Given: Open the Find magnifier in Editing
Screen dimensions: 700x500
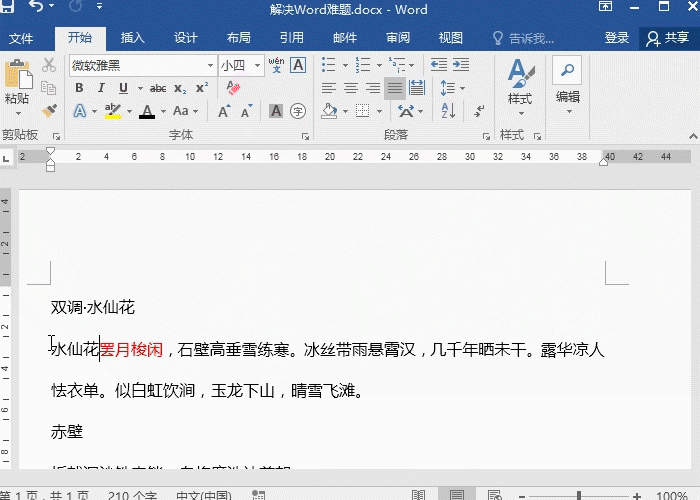Looking at the screenshot, I should [567, 70].
